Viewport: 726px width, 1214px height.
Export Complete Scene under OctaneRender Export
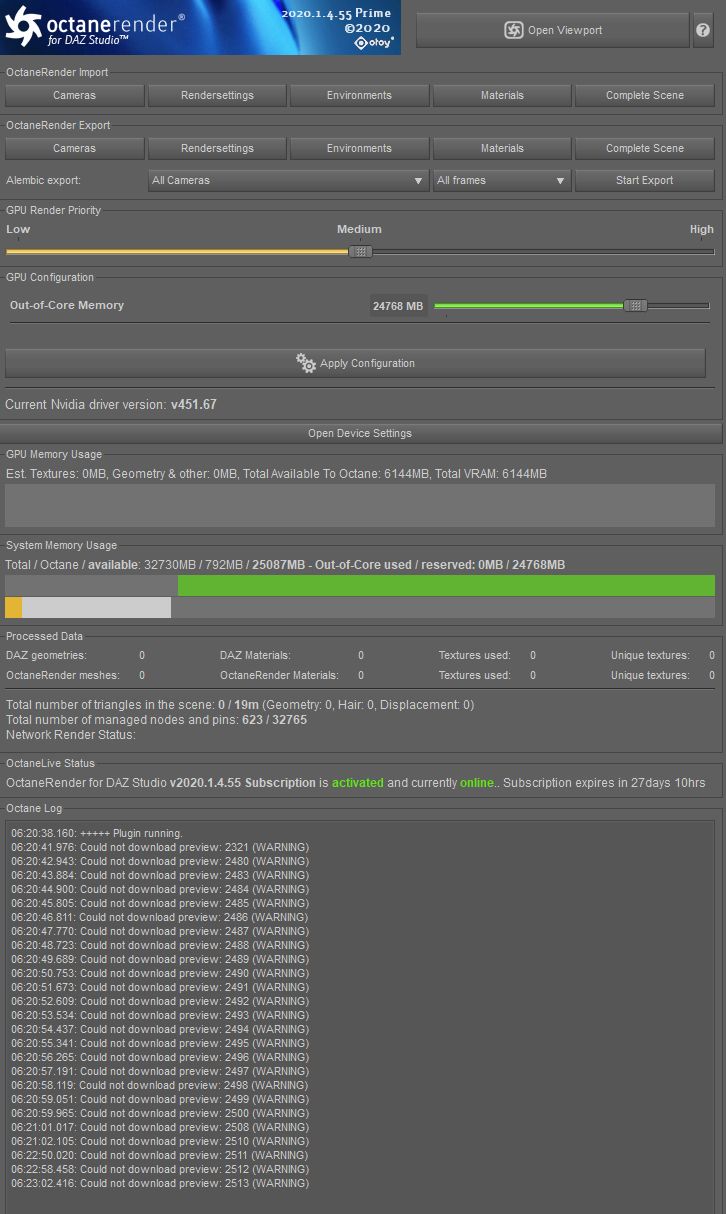point(645,148)
